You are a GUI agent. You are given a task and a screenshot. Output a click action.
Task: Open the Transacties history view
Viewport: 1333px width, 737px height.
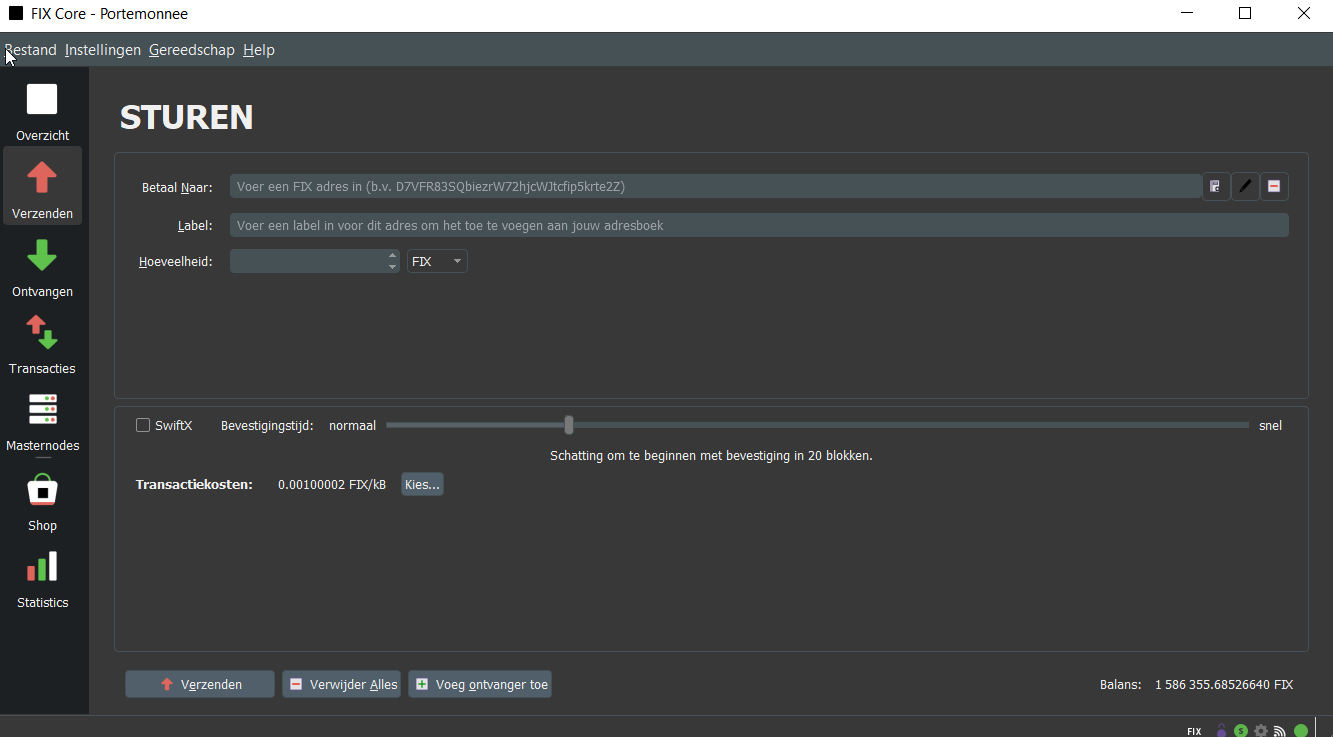[42, 344]
